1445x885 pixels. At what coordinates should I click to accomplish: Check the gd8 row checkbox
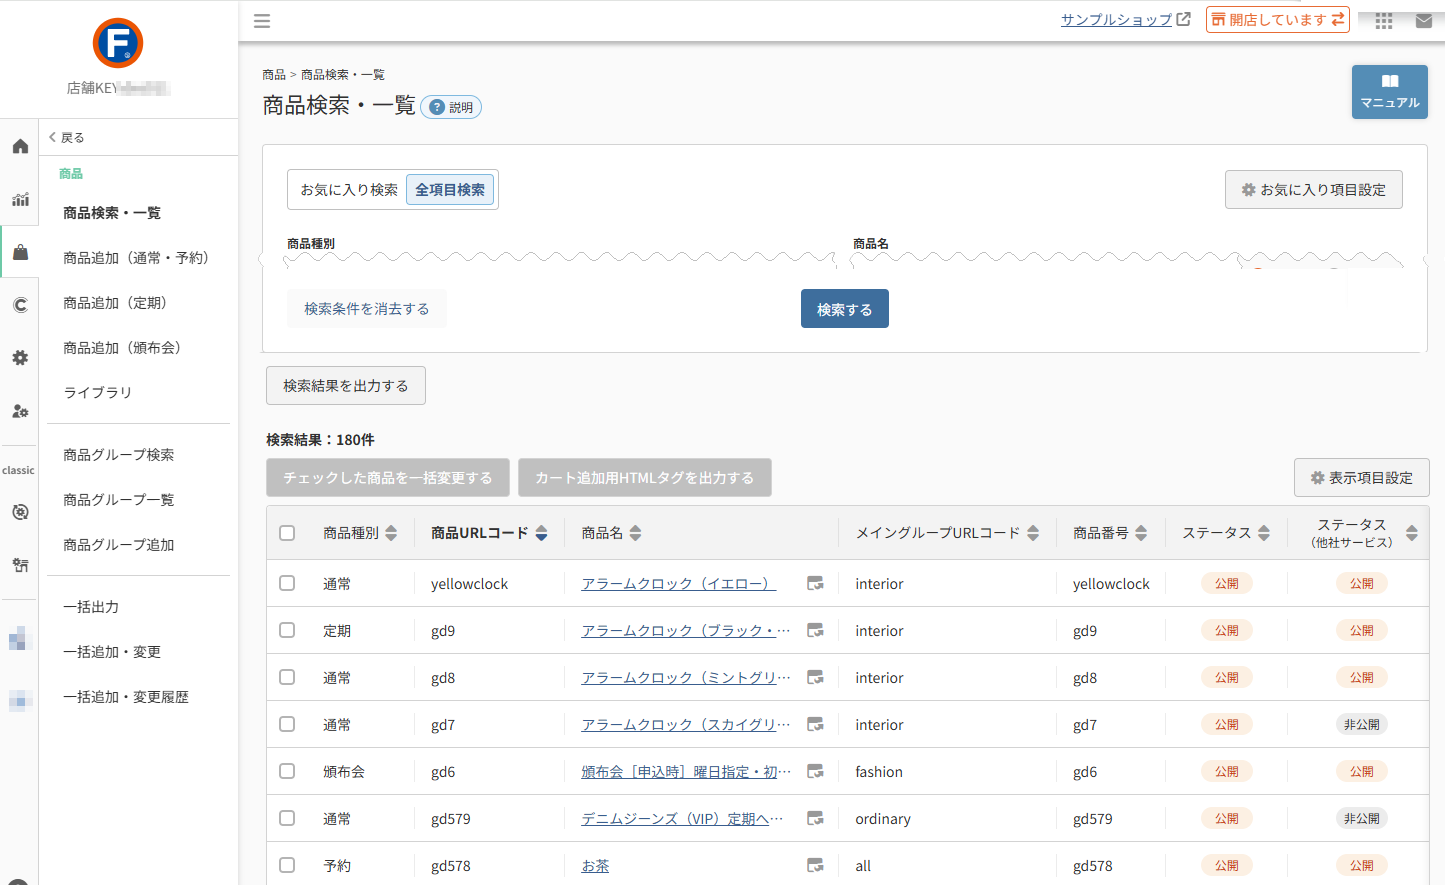(287, 677)
